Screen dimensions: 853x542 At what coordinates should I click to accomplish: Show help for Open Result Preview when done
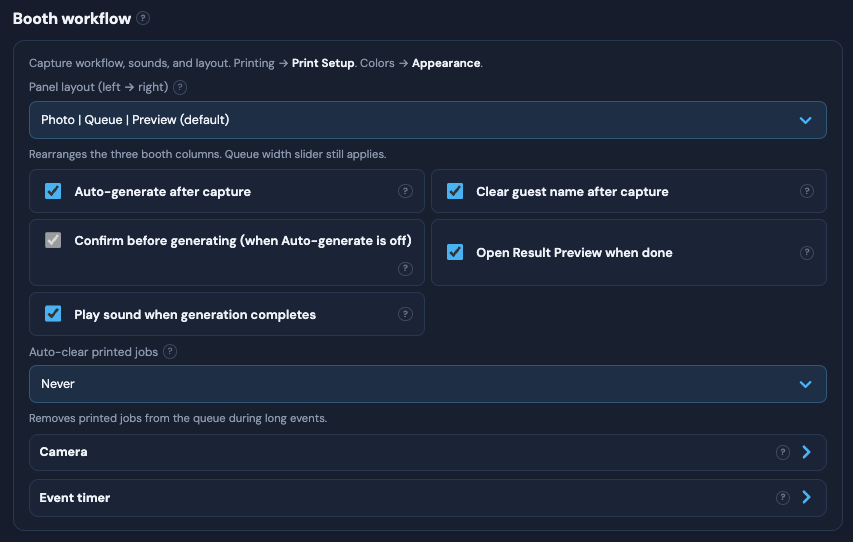[x=807, y=252]
